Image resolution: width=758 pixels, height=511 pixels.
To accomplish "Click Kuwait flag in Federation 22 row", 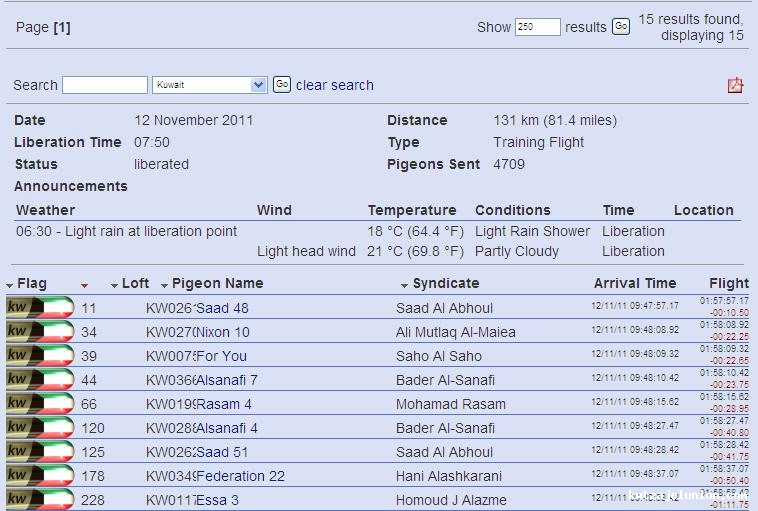I will pos(40,475).
